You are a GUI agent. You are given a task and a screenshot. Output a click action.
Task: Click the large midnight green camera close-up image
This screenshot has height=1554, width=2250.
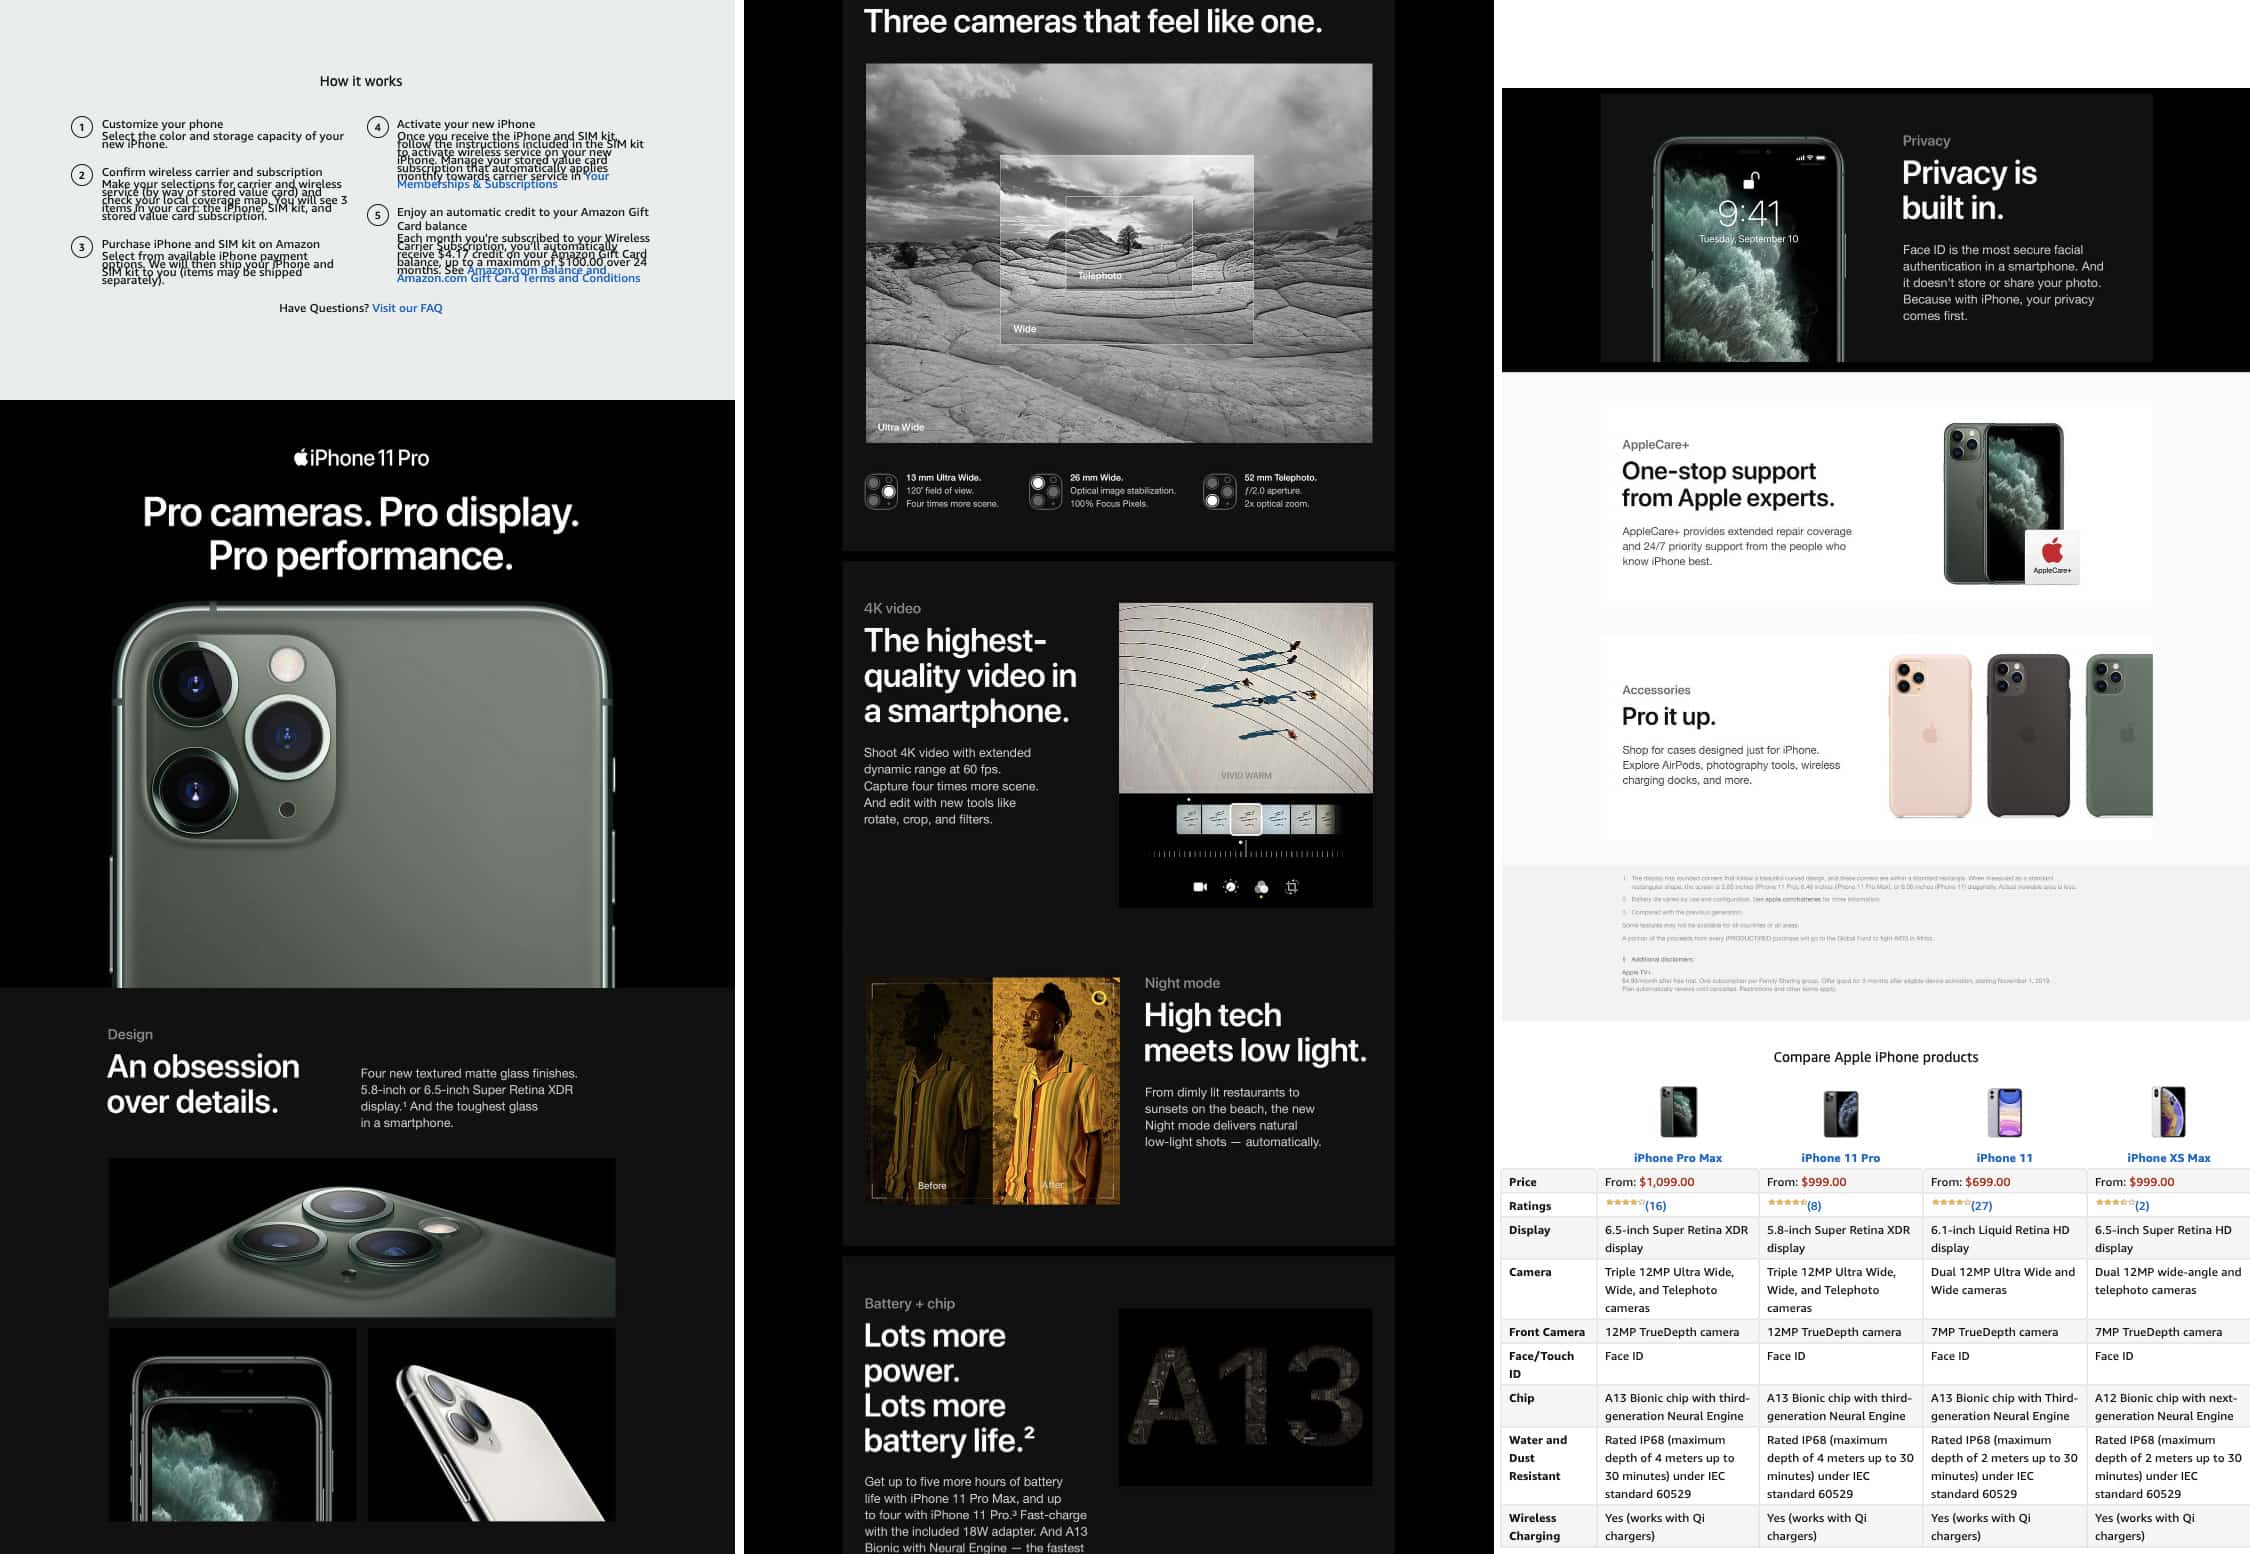361,795
